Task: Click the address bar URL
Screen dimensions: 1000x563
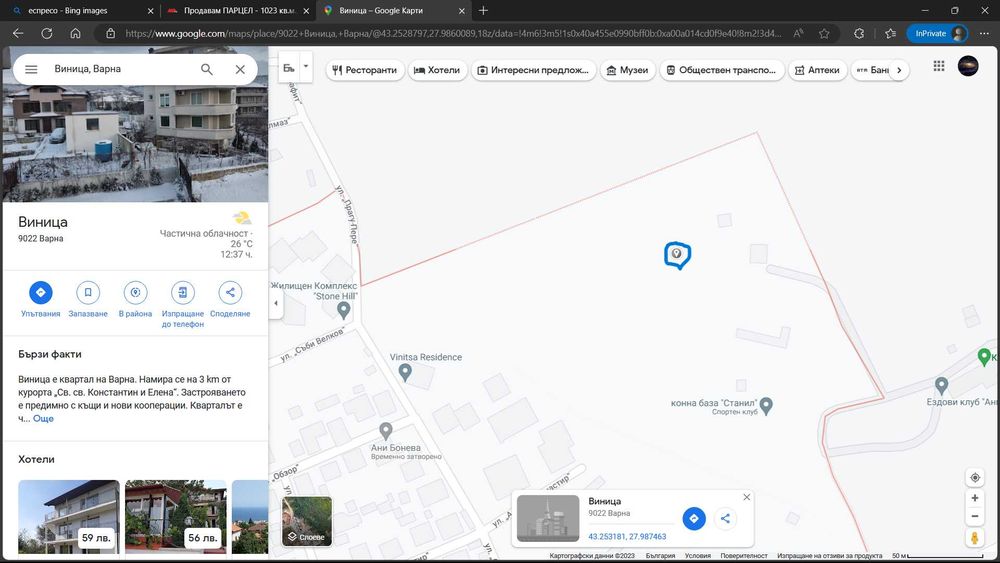Action: coord(453,33)
